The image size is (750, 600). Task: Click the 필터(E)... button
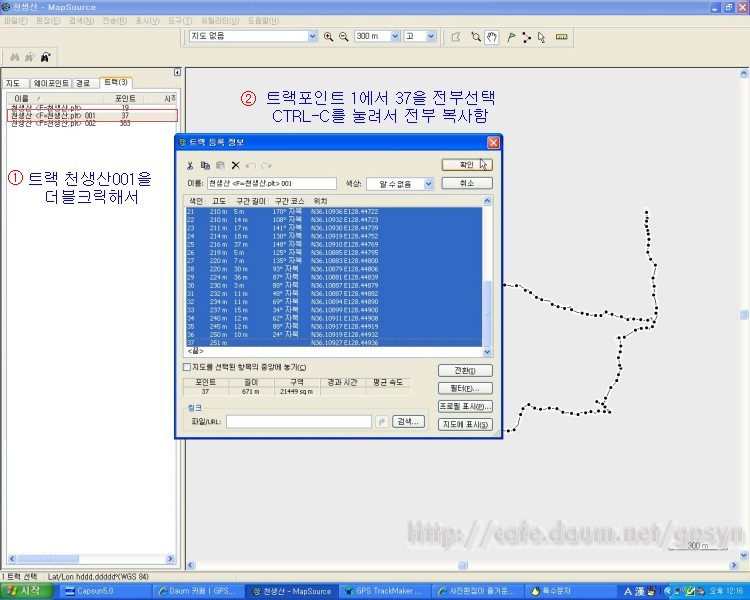(465, 388)
